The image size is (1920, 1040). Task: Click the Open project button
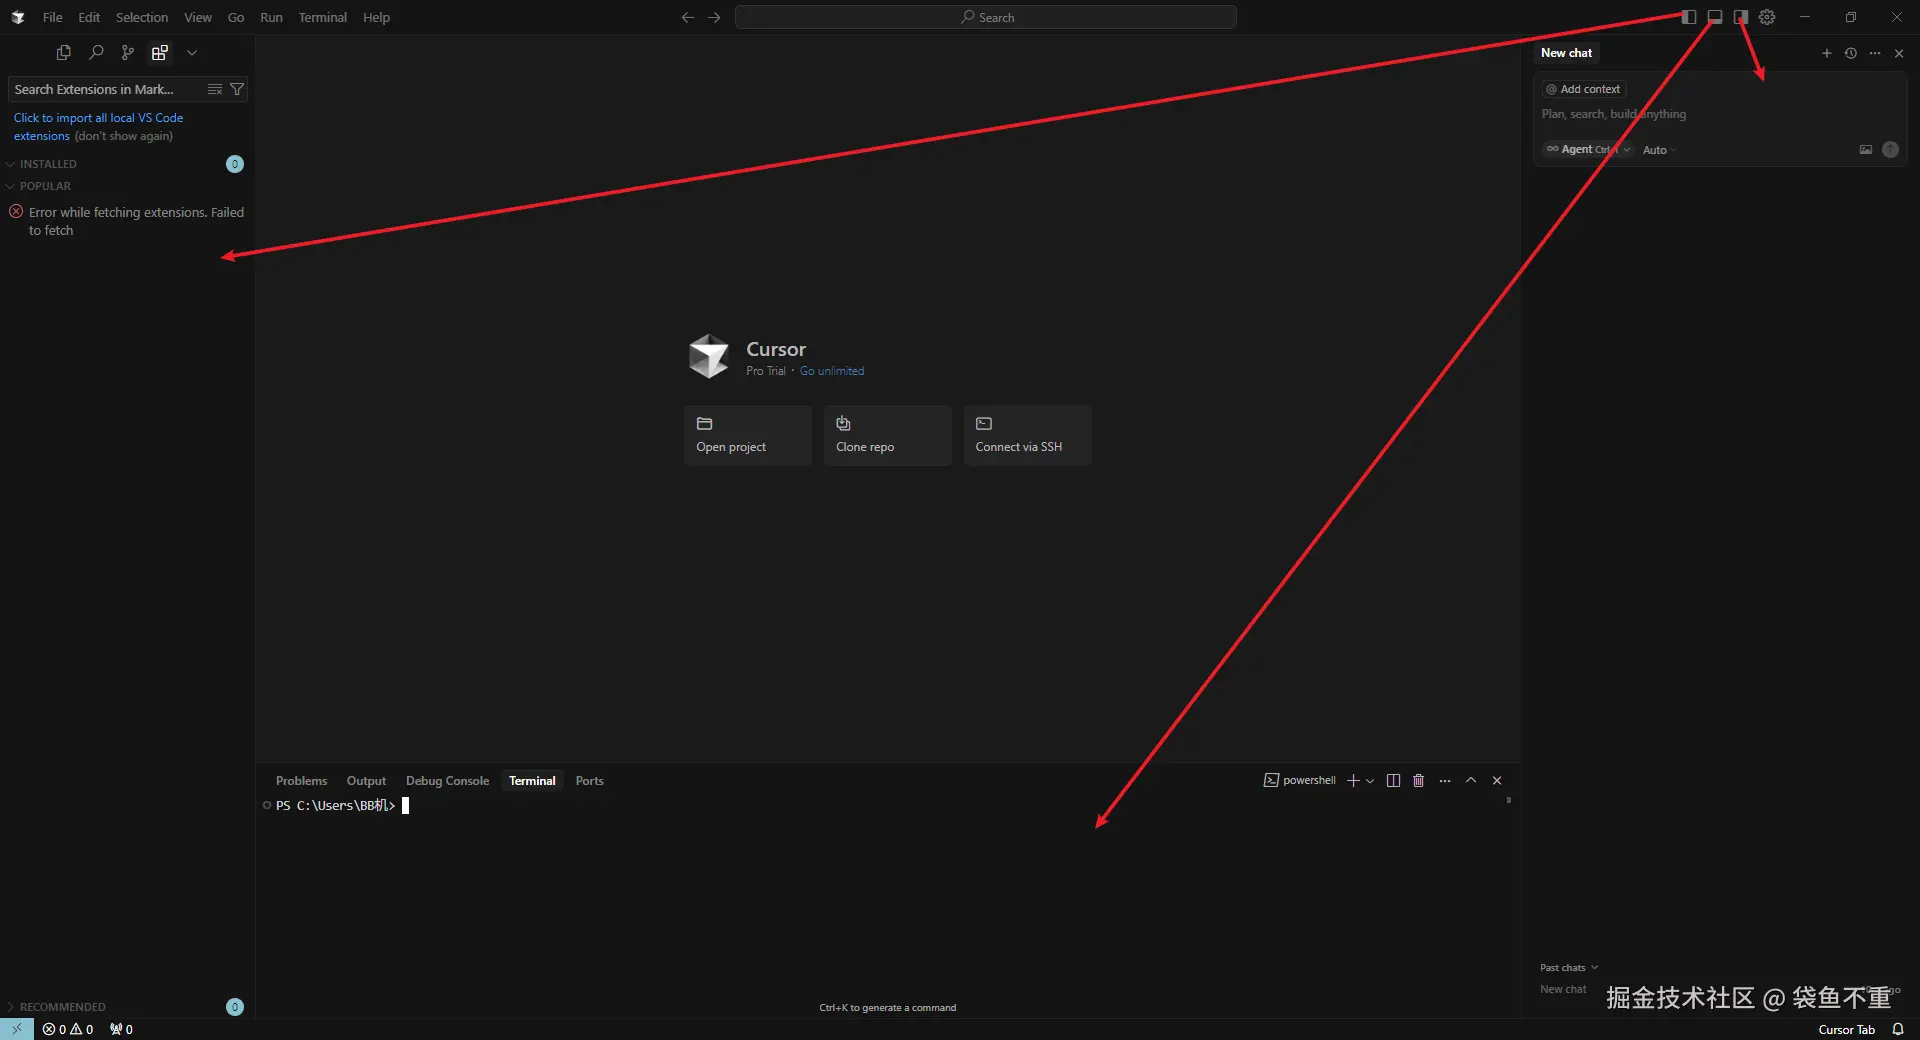point(748,435)
